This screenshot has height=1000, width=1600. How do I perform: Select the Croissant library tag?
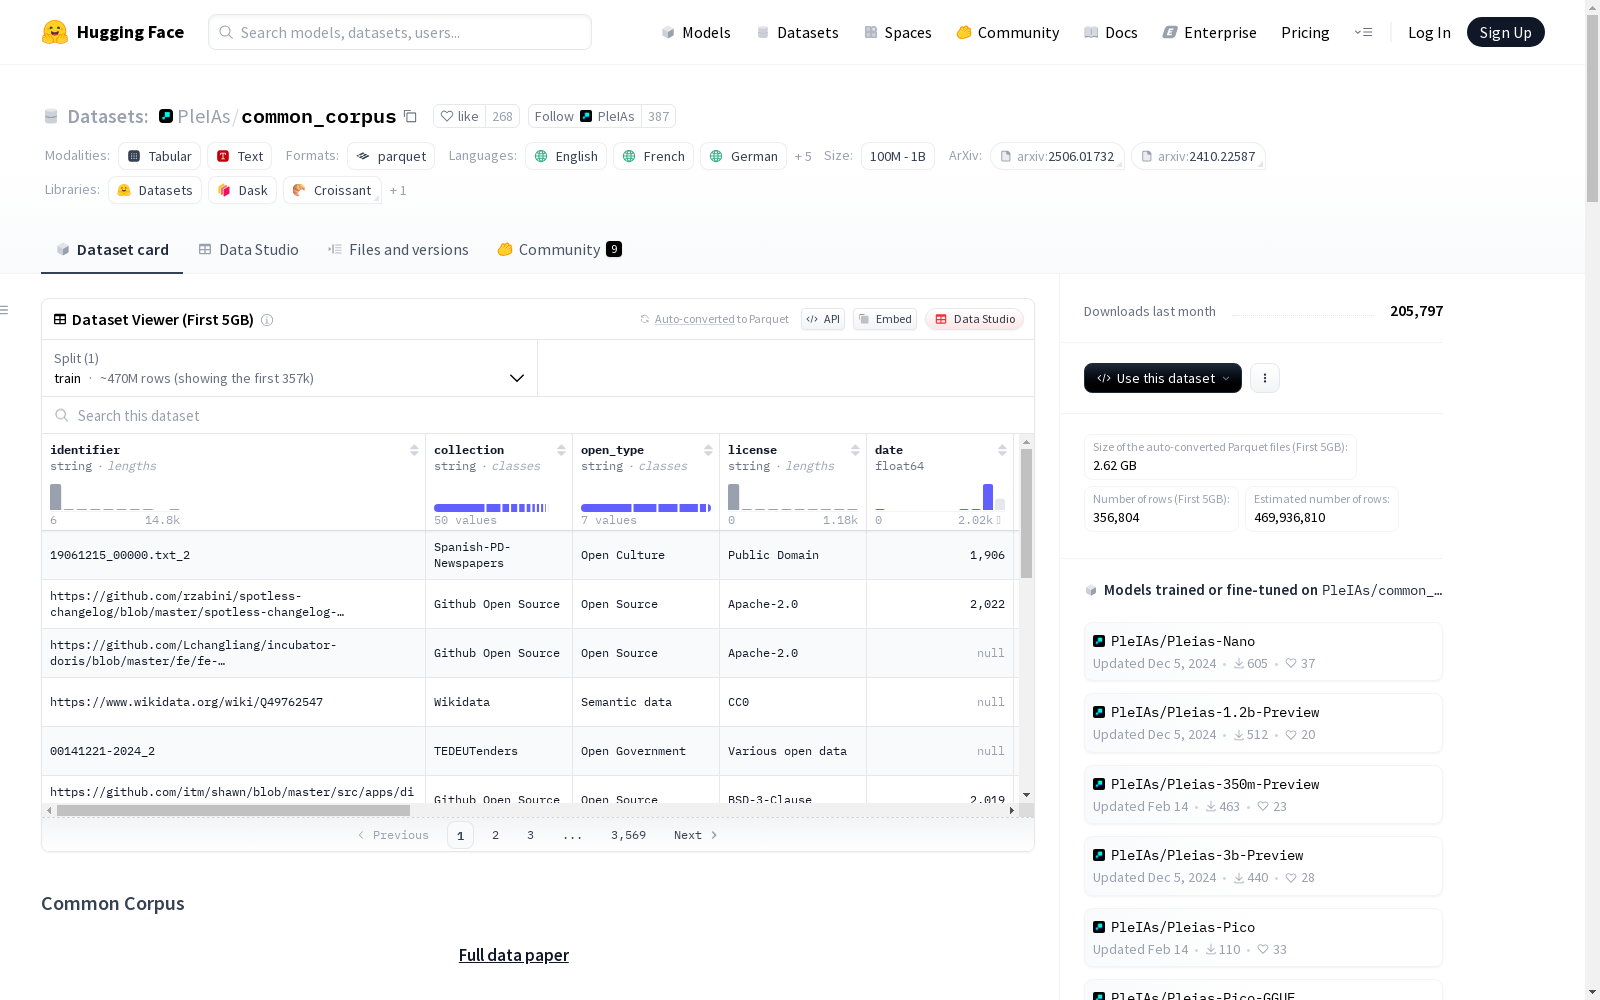332,190
